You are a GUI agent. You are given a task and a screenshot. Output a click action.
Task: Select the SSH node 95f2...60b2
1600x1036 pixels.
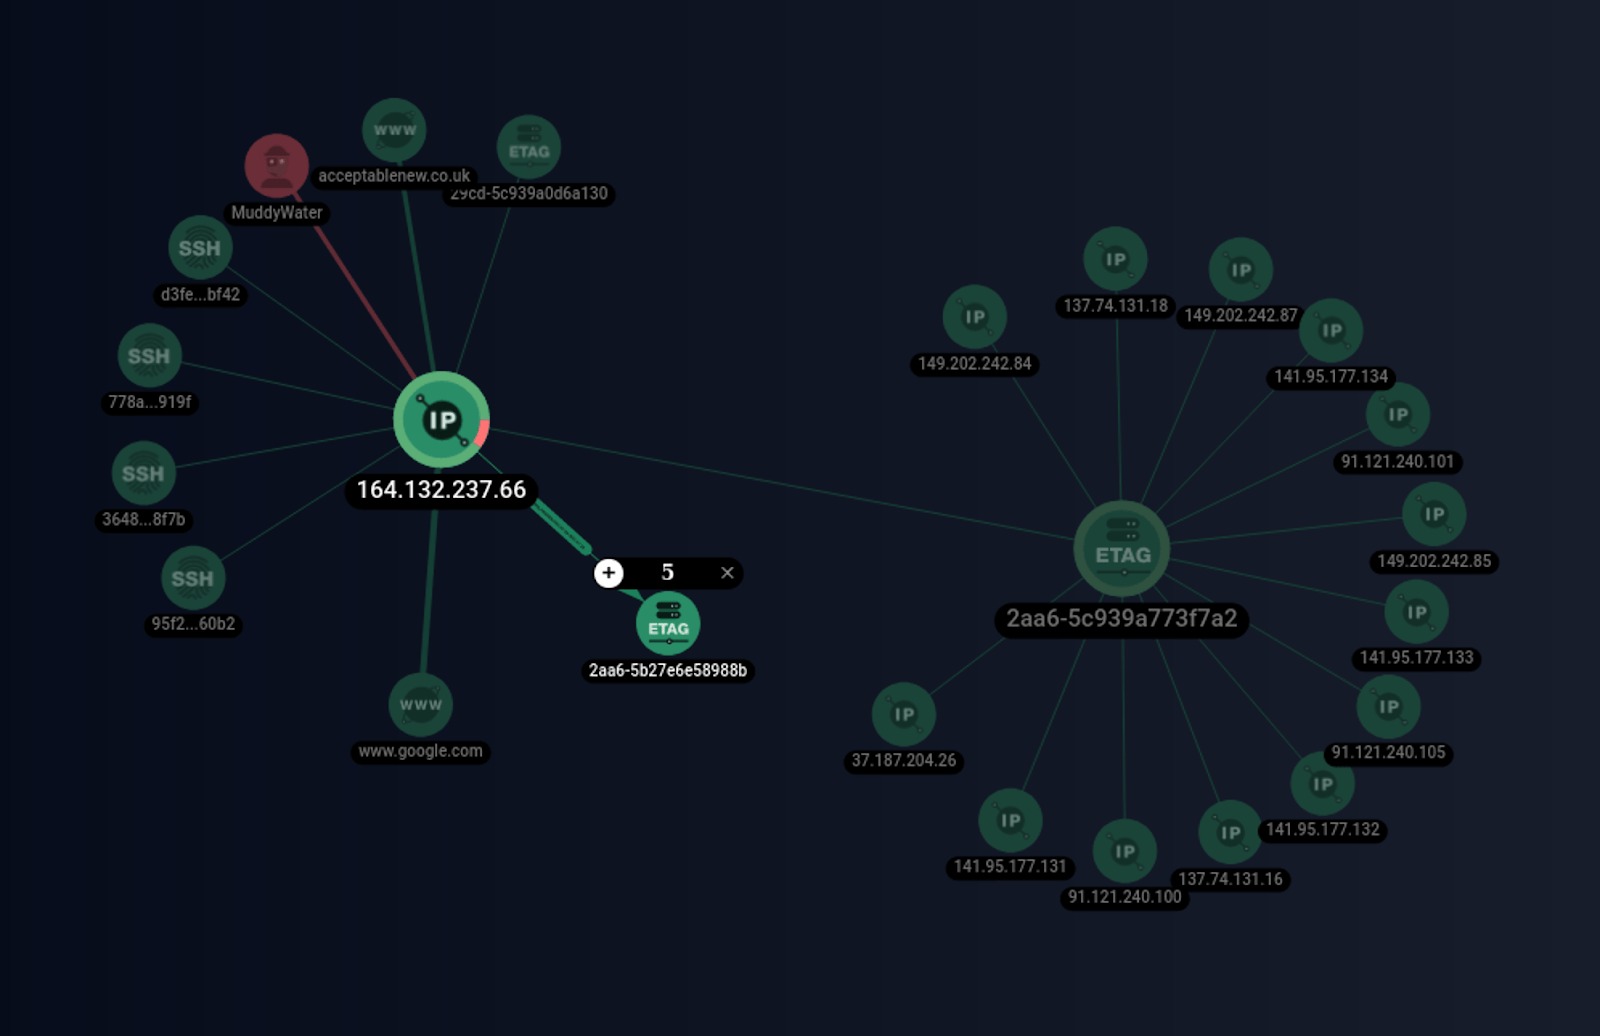(x=193, y=578)
